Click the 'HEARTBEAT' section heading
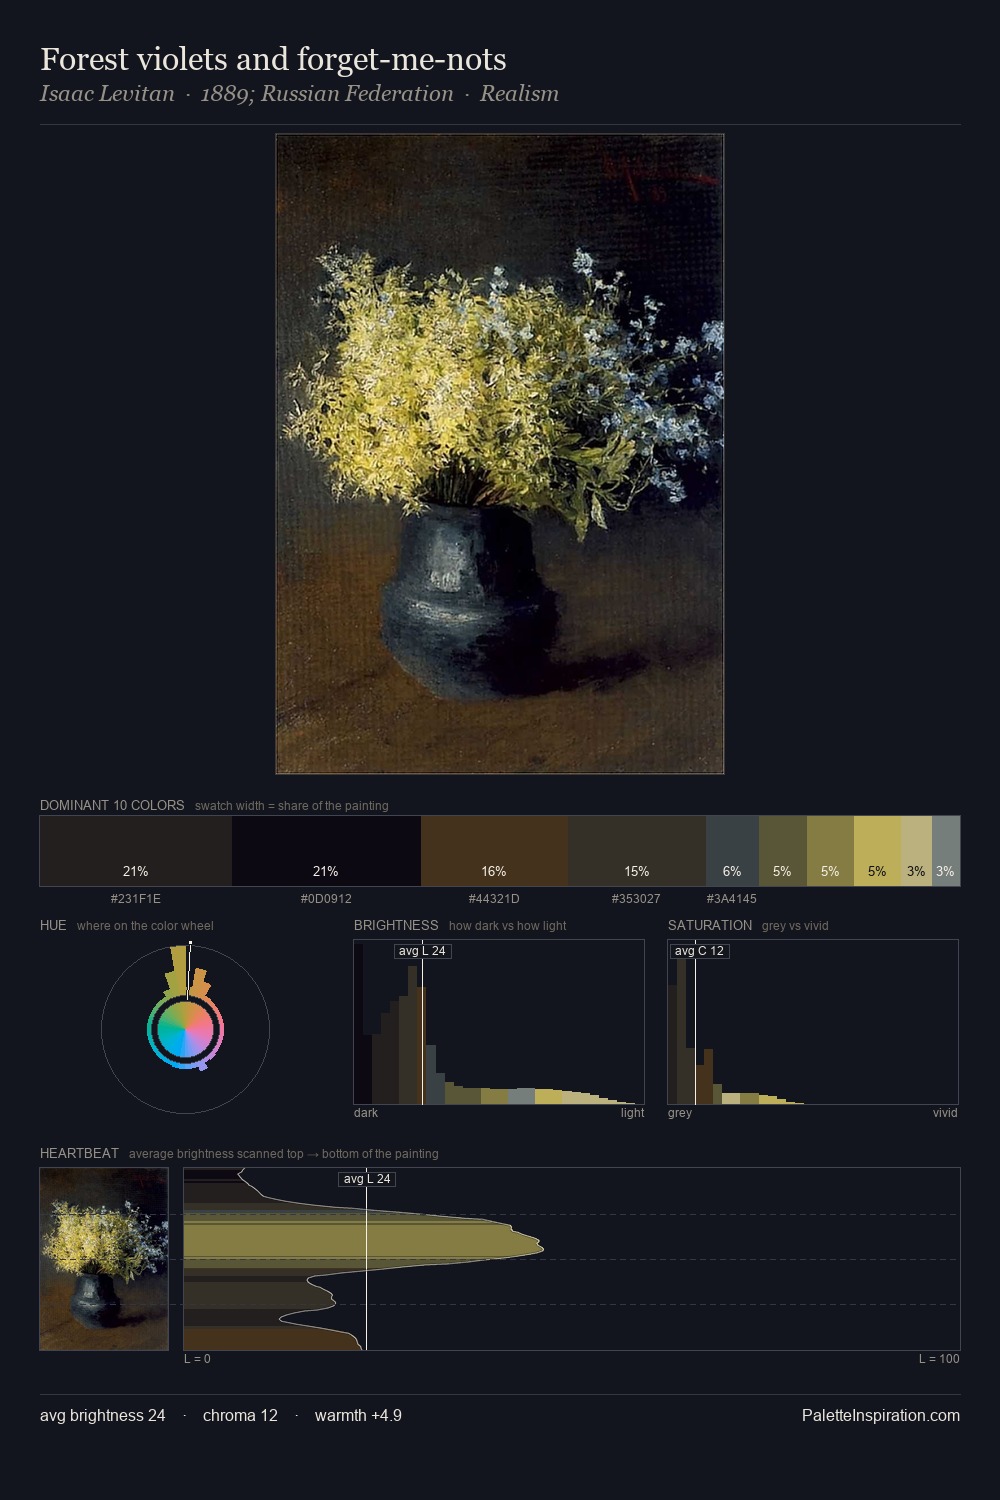 tap(79, 1153)
